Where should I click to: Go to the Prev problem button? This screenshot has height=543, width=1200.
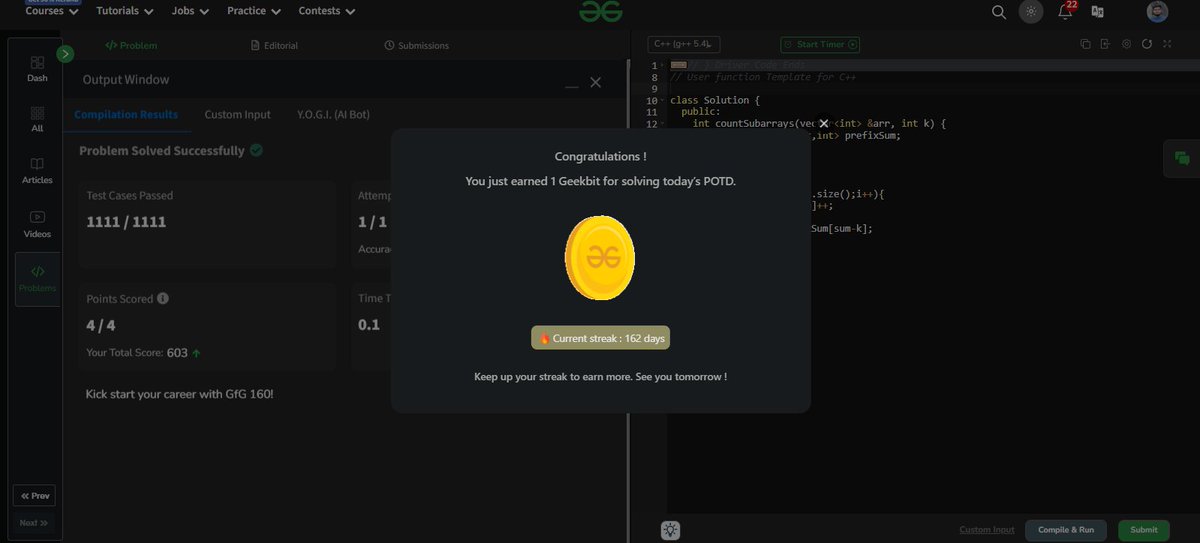pos(34,495)
